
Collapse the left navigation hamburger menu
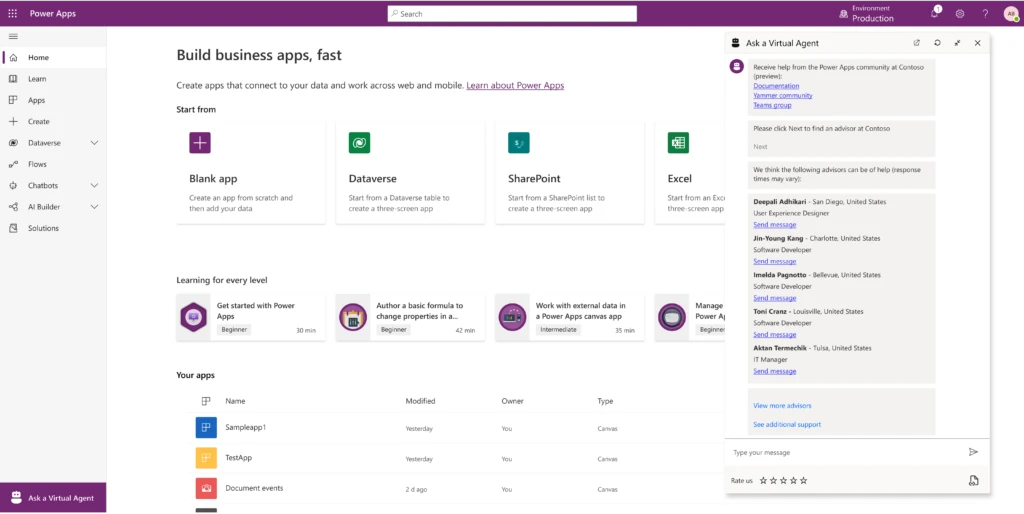(x=13, y=36)
